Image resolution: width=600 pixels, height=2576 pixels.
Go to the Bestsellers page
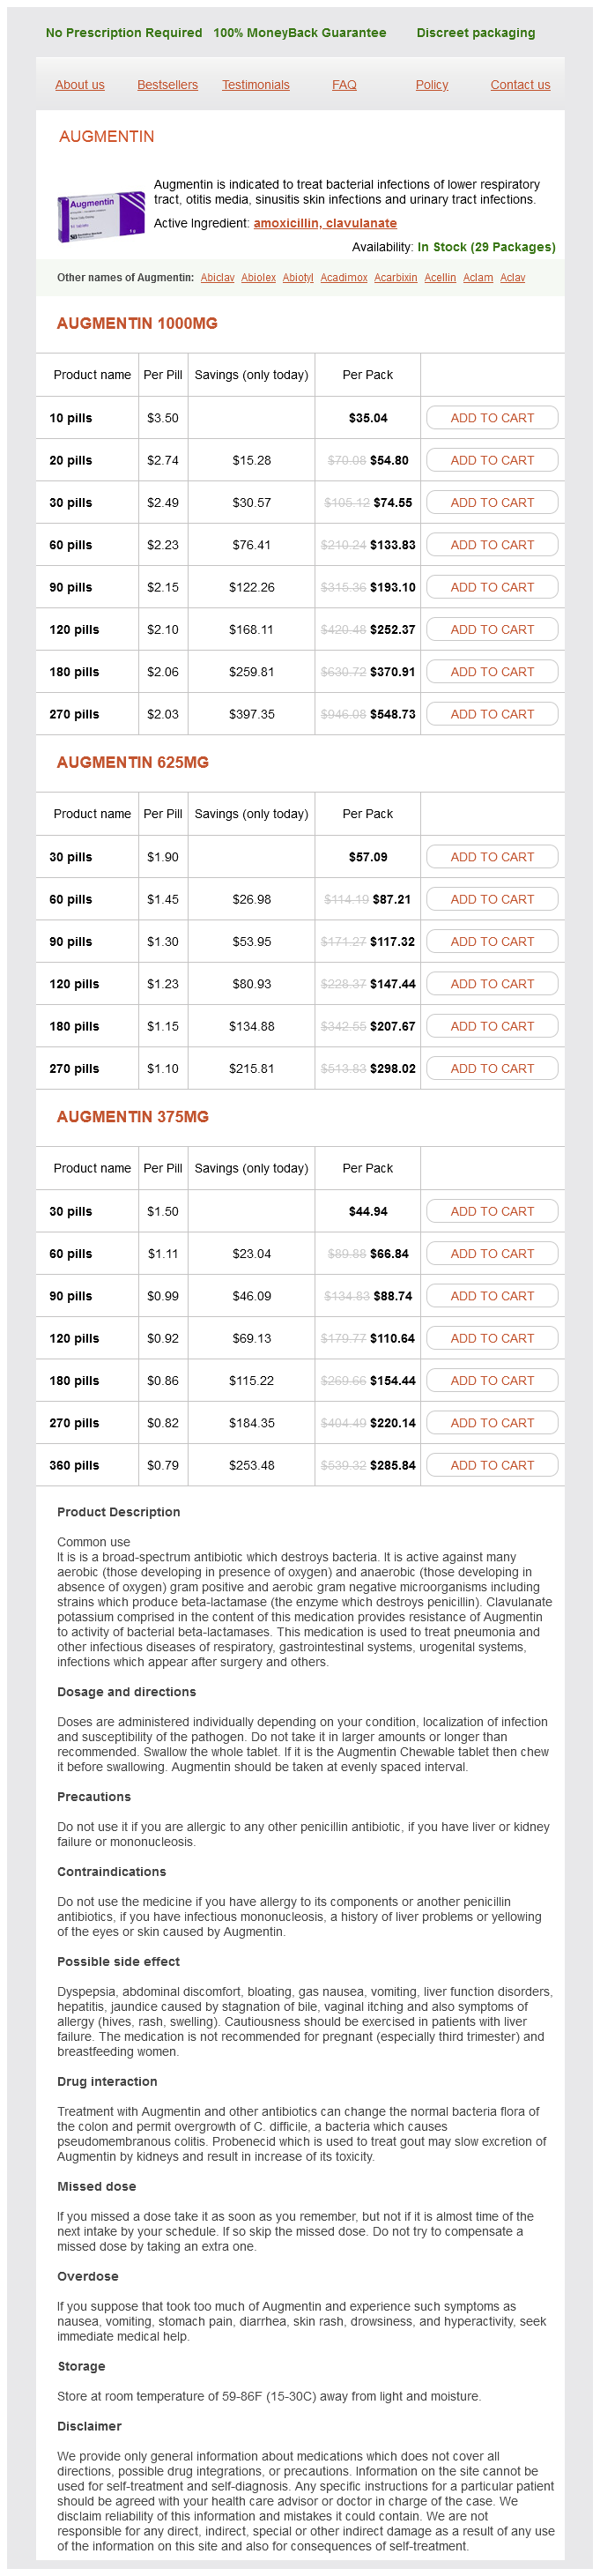point(167,85)
